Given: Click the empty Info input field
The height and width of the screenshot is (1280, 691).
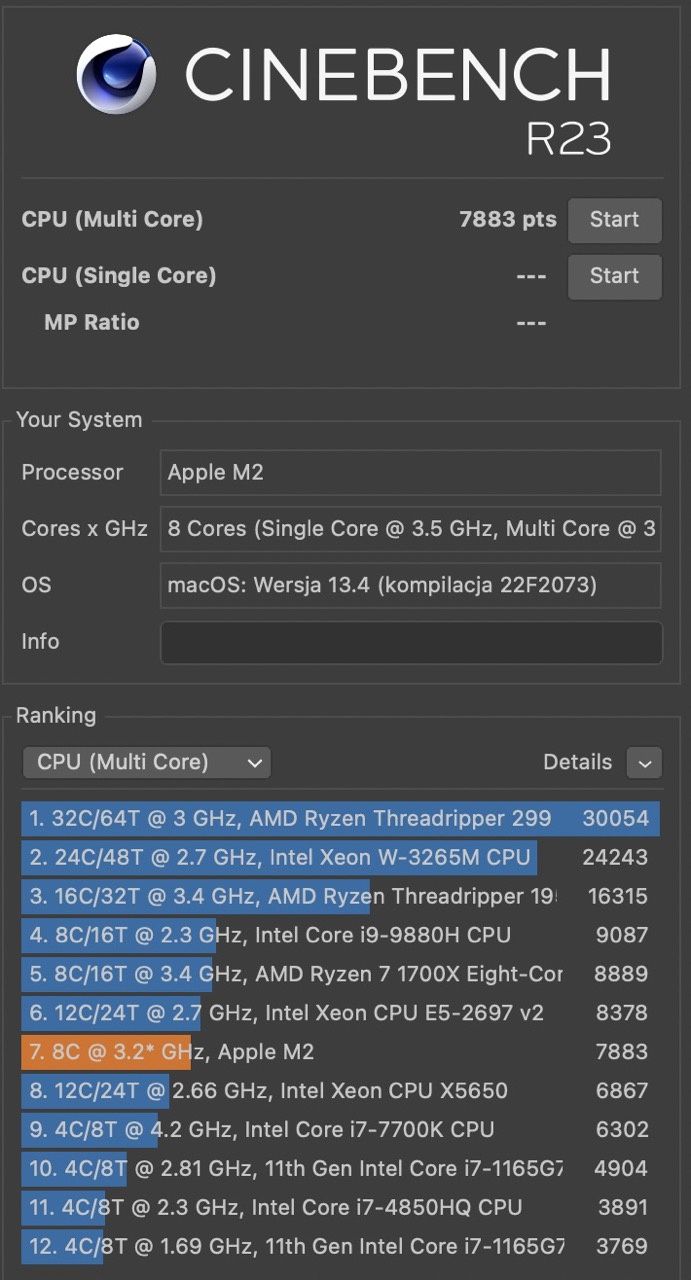Looking at the screenshot, I should (x=411, y=642).
